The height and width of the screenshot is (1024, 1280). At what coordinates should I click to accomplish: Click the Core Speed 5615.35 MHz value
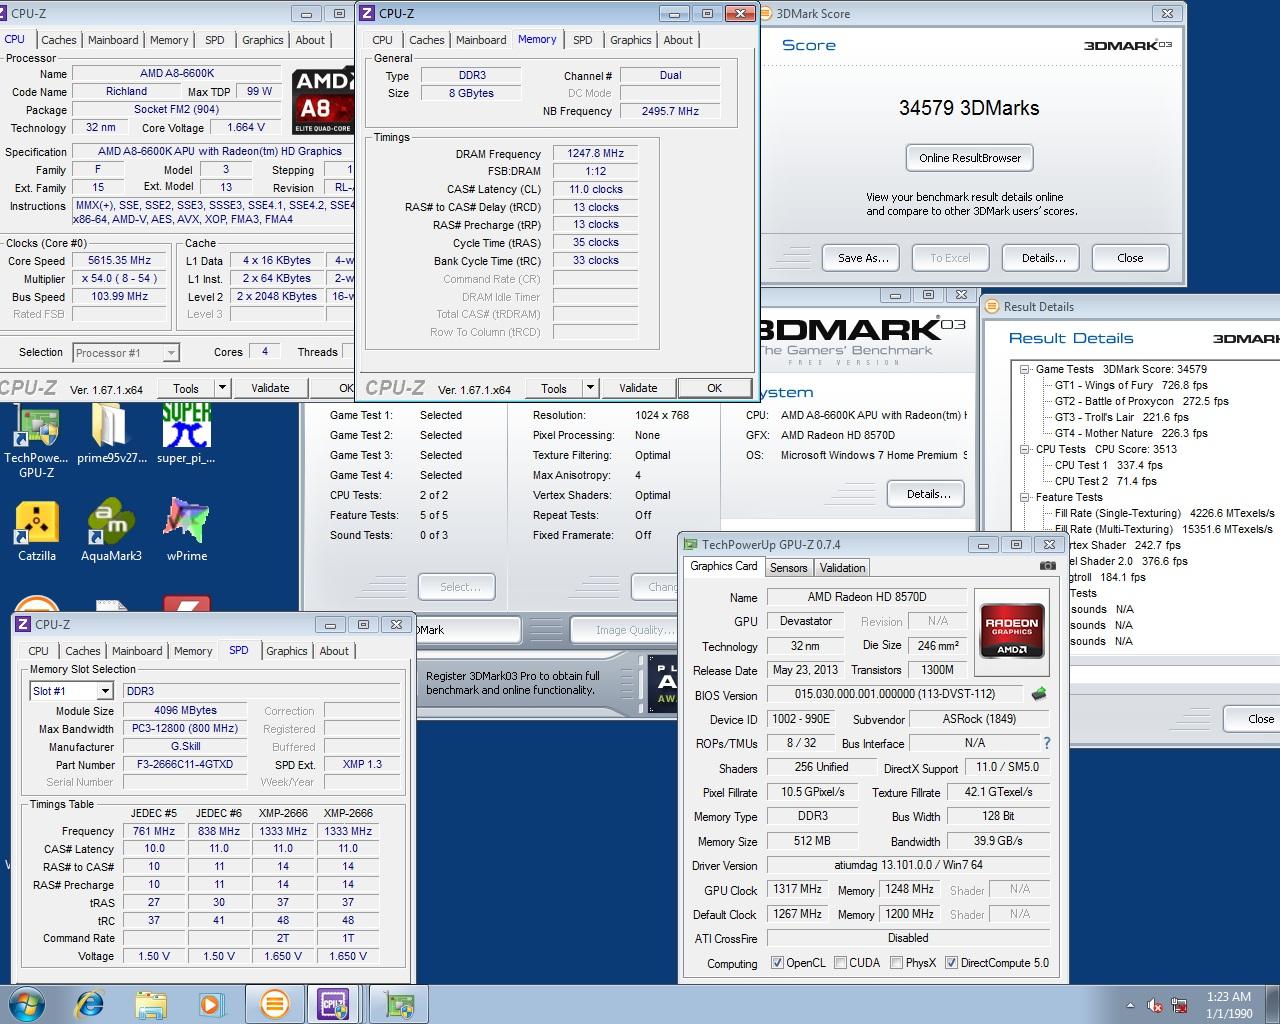[x=119, y=260]
